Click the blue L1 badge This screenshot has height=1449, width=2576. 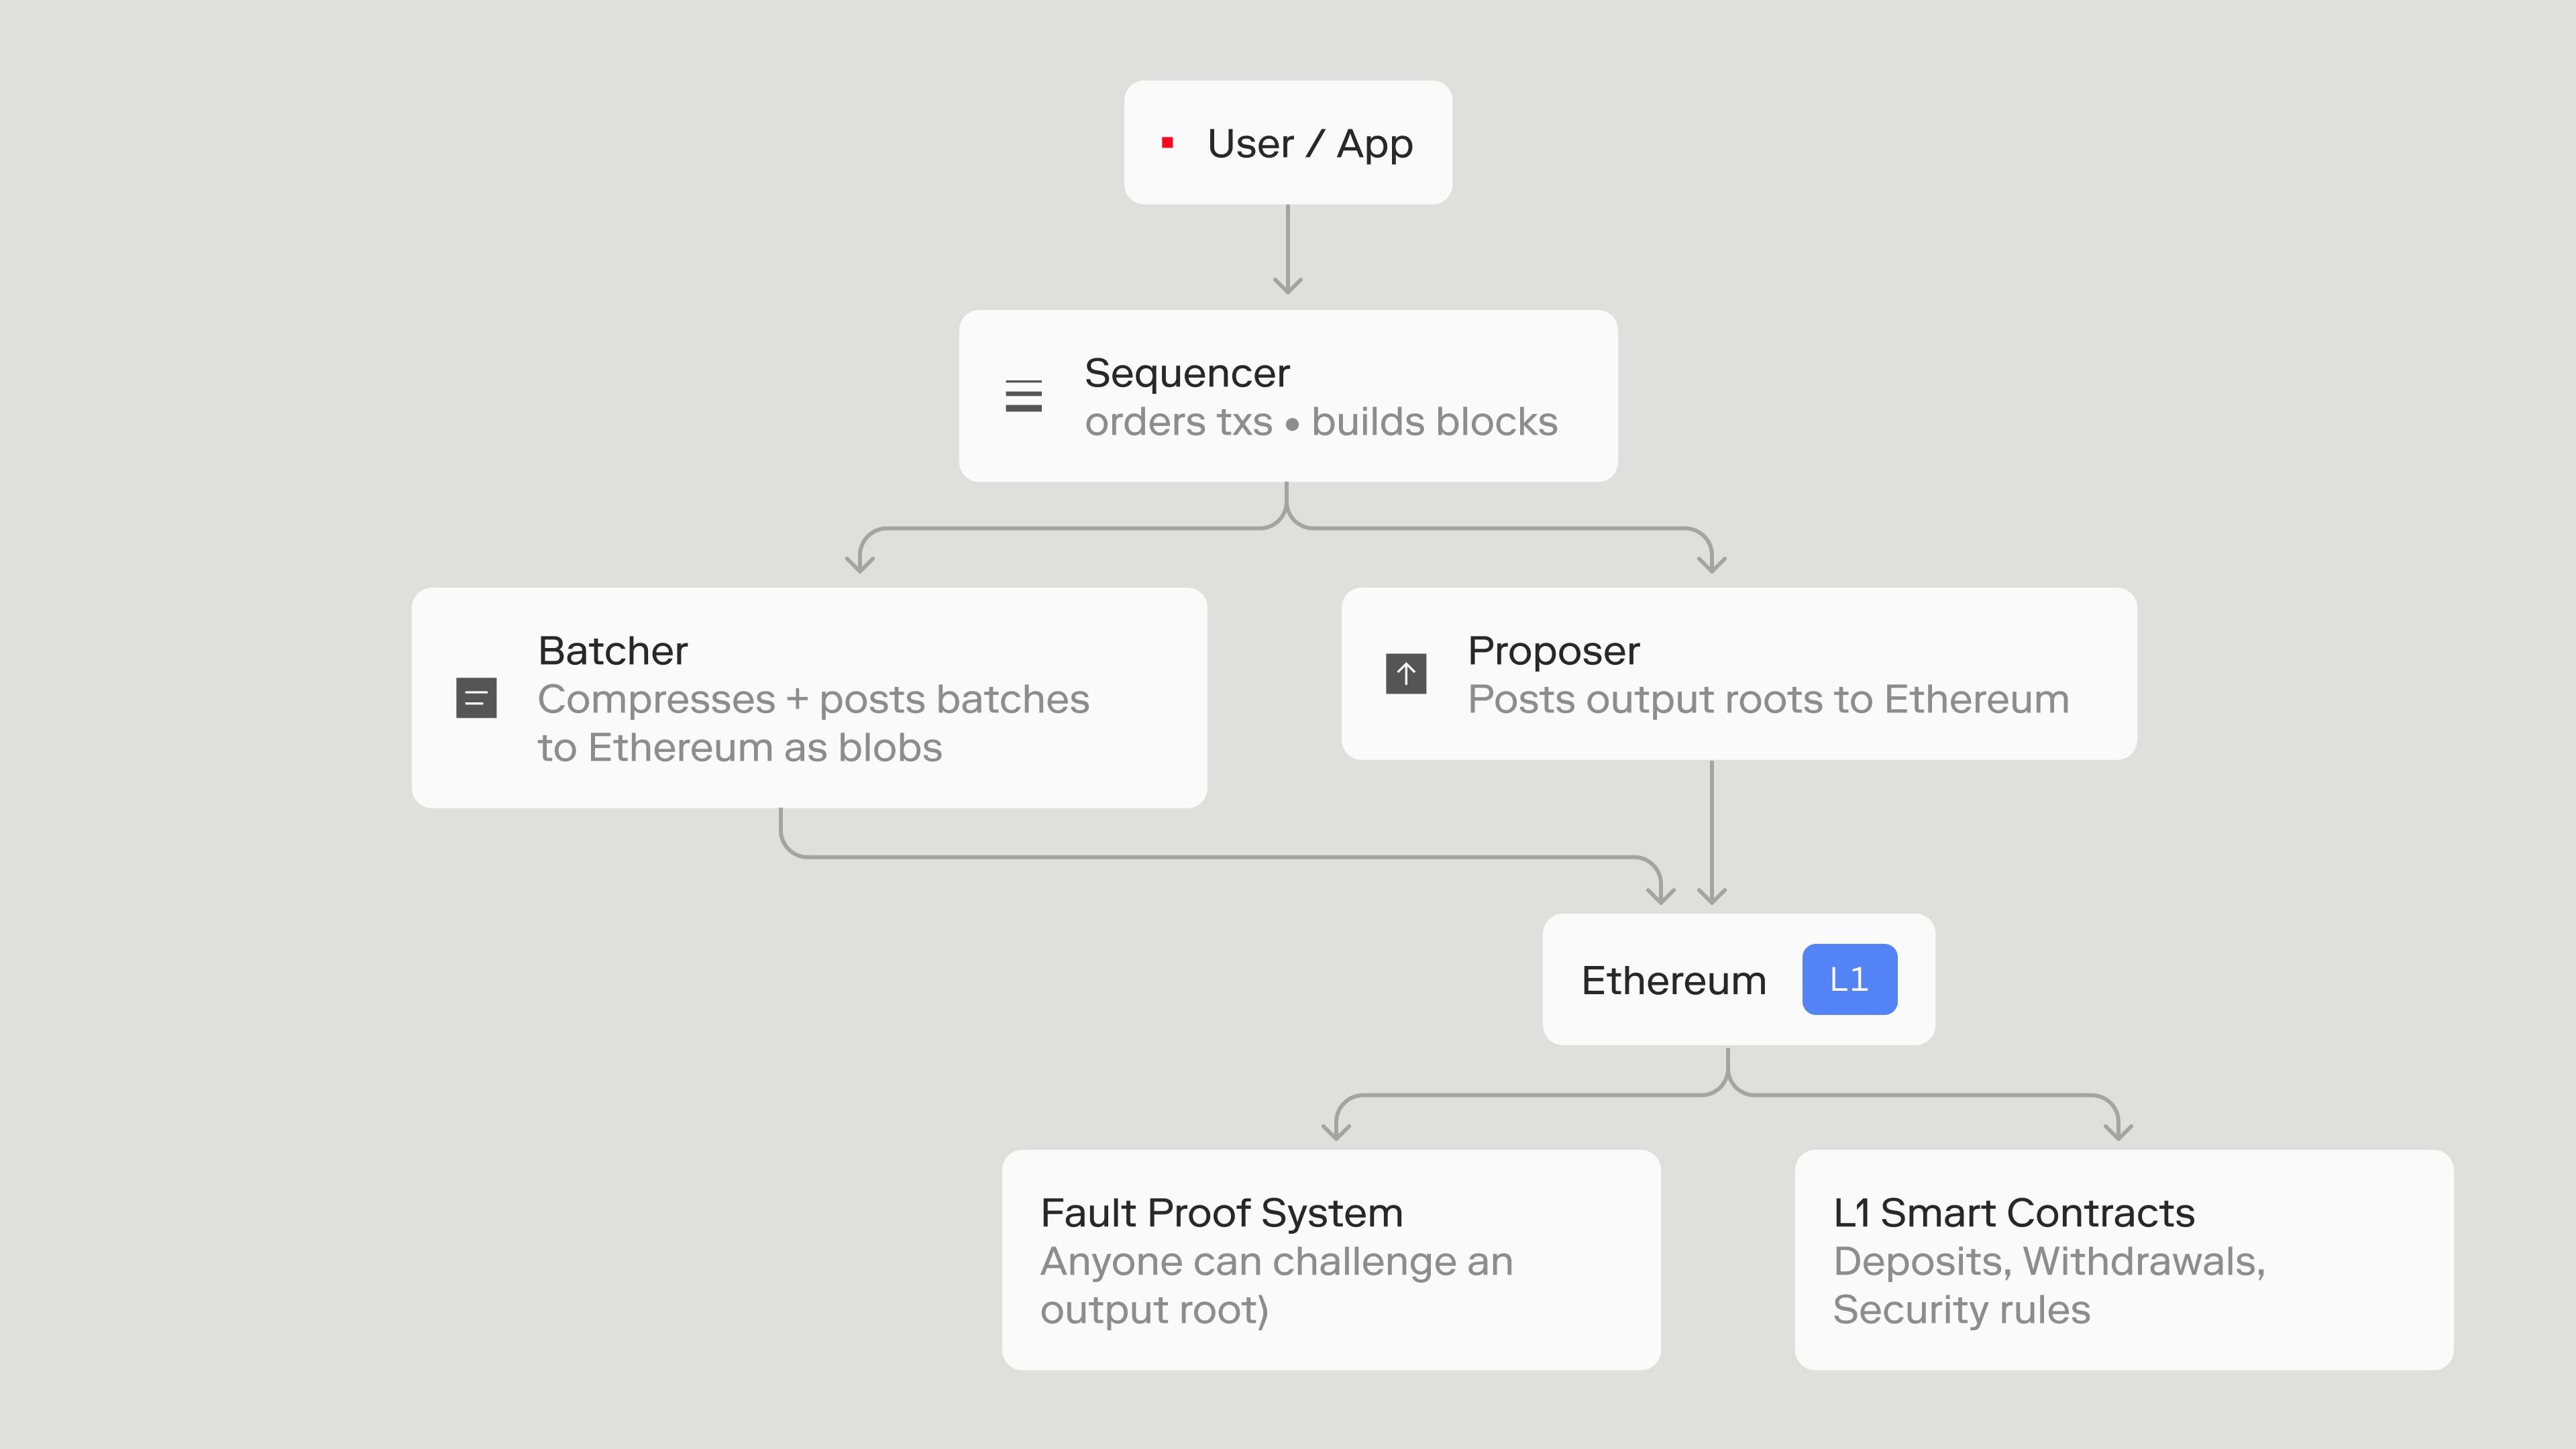(1849, 979)
